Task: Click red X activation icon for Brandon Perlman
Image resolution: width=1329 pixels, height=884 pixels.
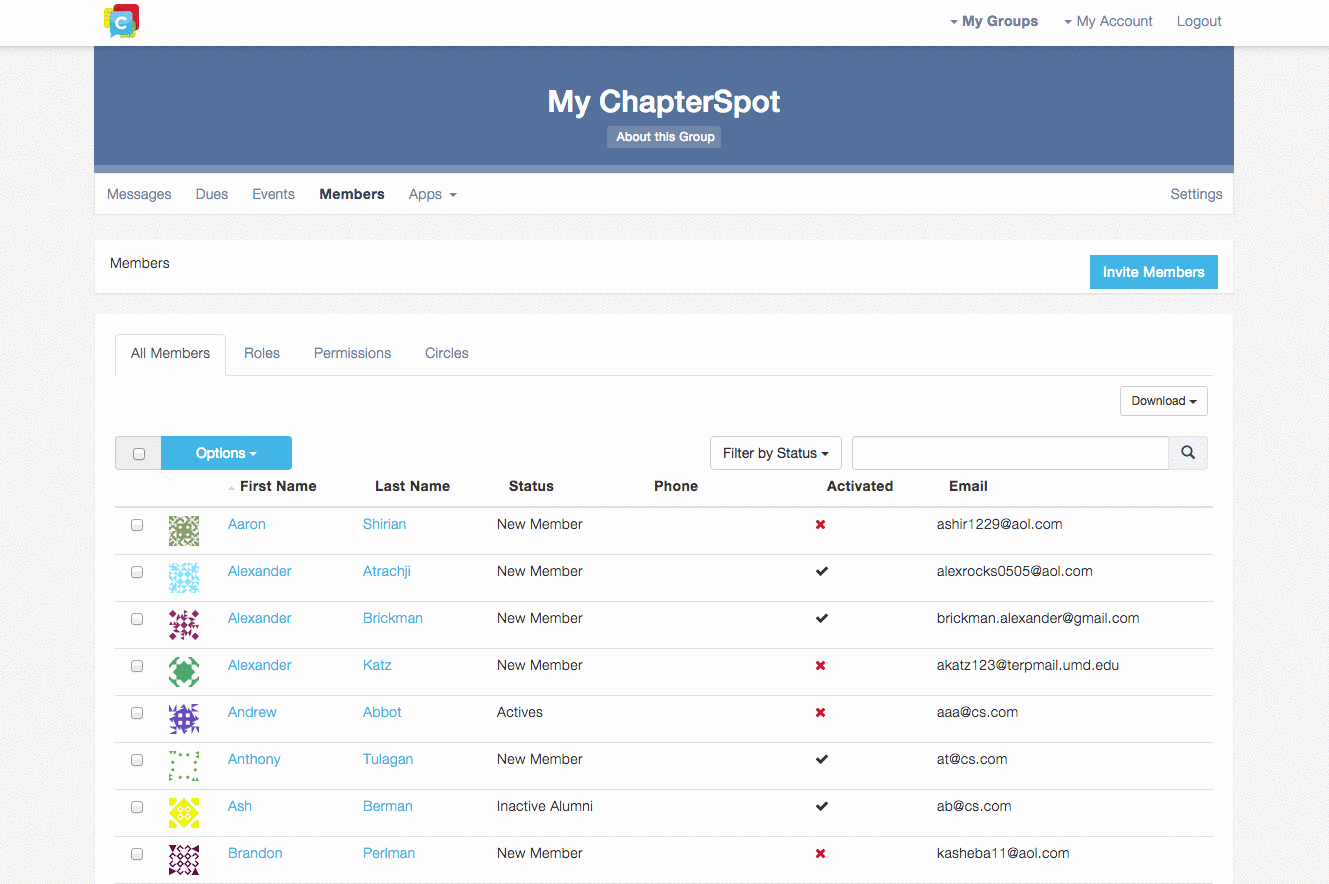Action: tap(821, 854)
